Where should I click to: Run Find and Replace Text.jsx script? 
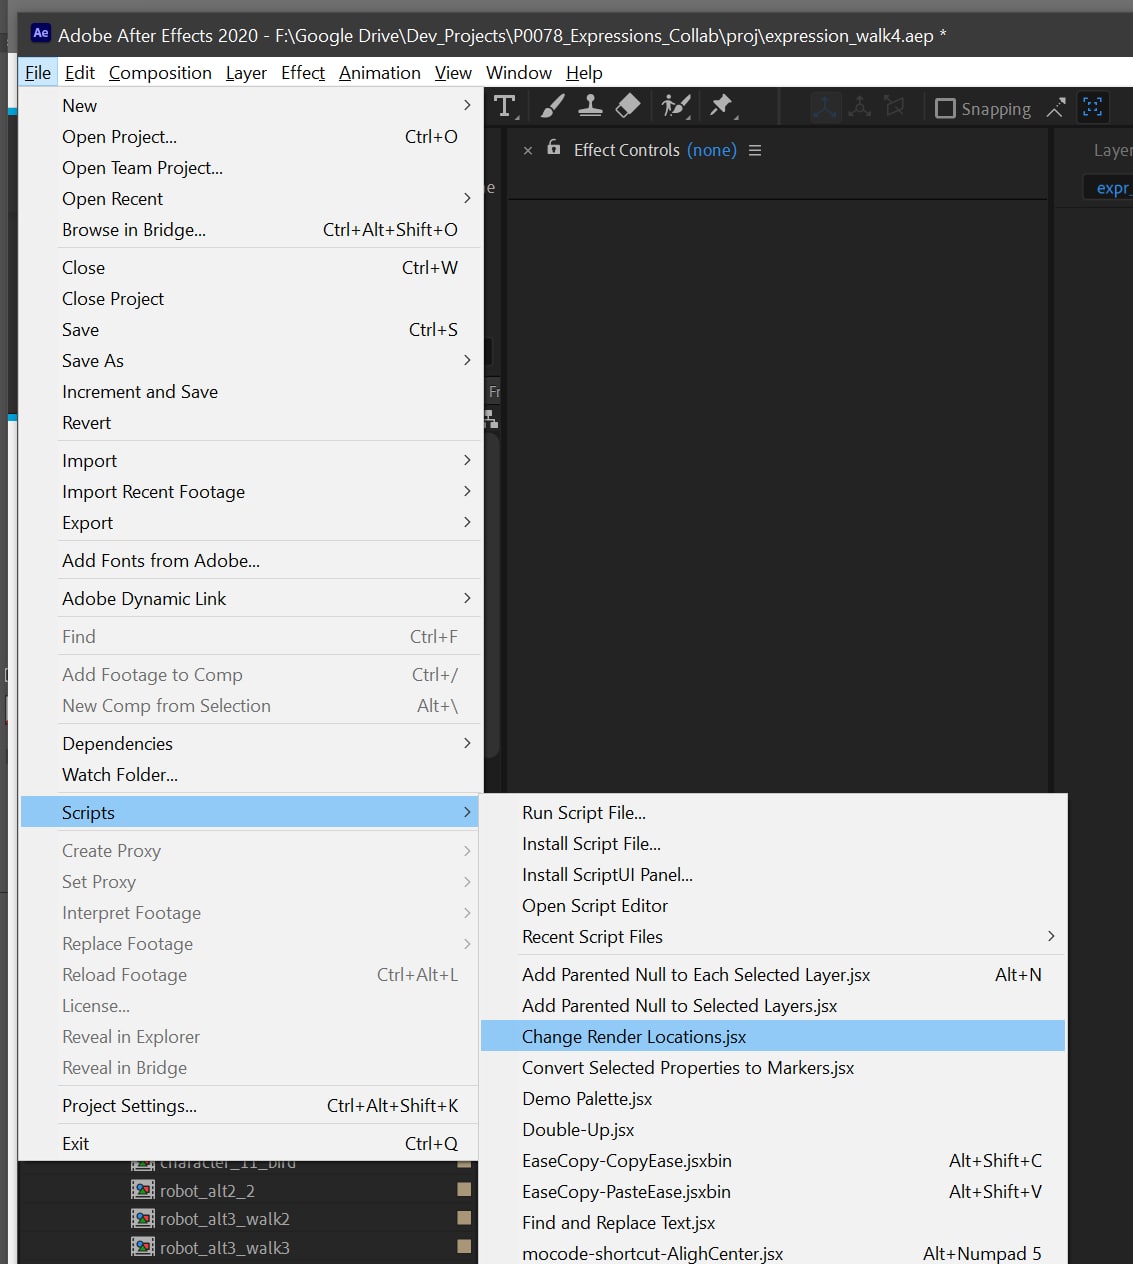(x=773, y=1223)
